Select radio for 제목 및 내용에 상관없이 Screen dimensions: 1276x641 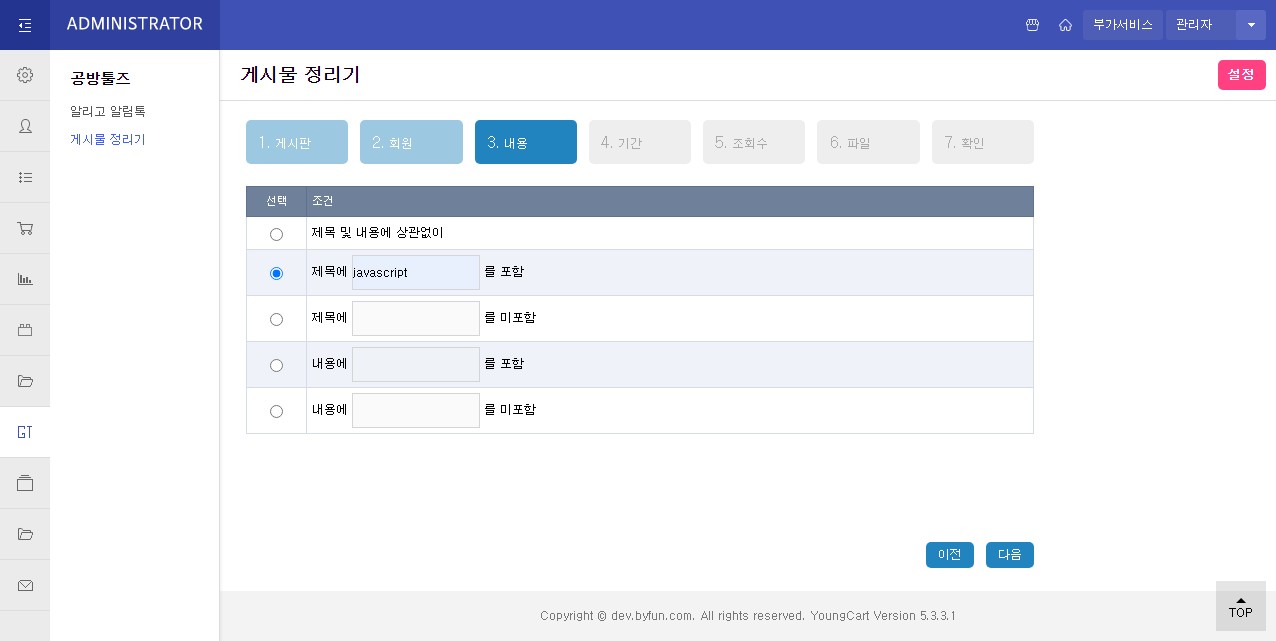click(x=276, y=234)
